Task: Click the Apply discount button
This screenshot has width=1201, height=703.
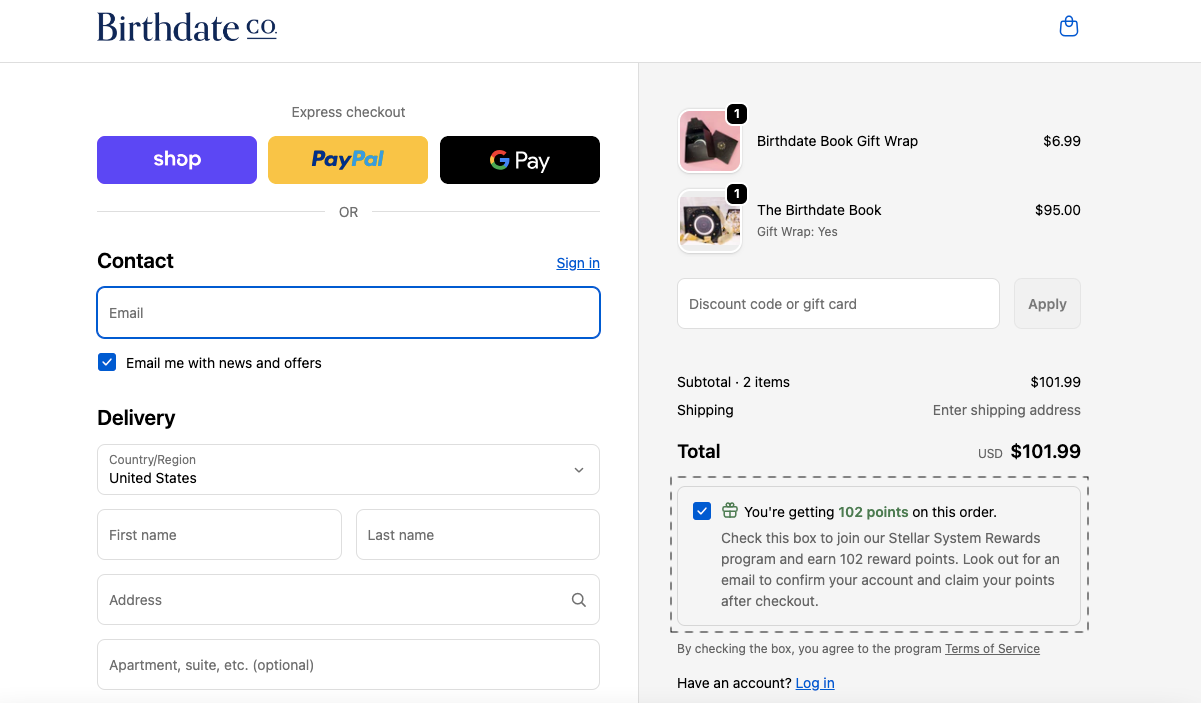Action: (1047, 303)
